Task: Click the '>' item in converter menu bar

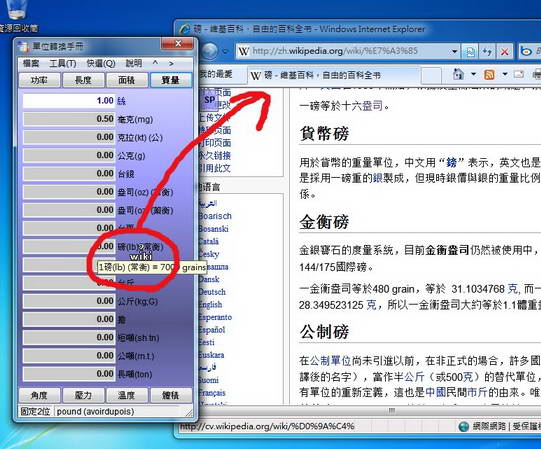Action: [x=171, y=64]
